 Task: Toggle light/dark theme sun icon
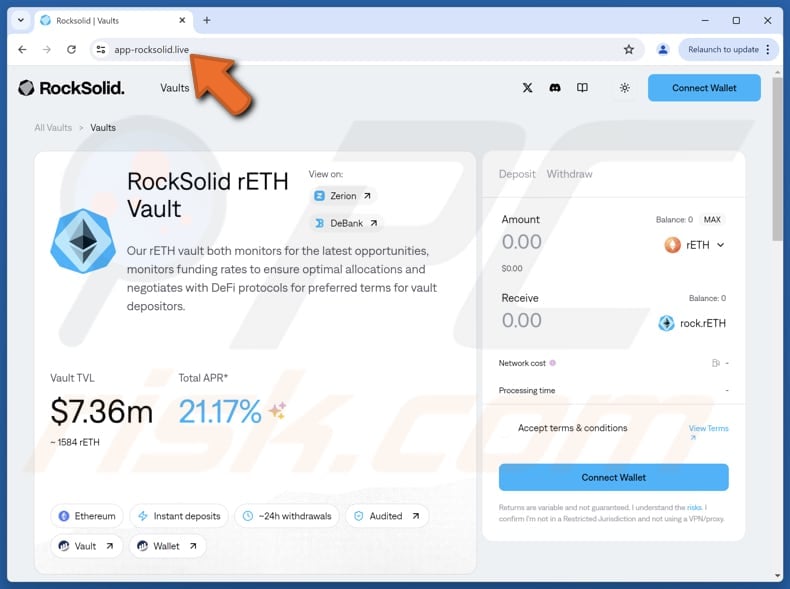pyautogui.click(x=625, y=88)
